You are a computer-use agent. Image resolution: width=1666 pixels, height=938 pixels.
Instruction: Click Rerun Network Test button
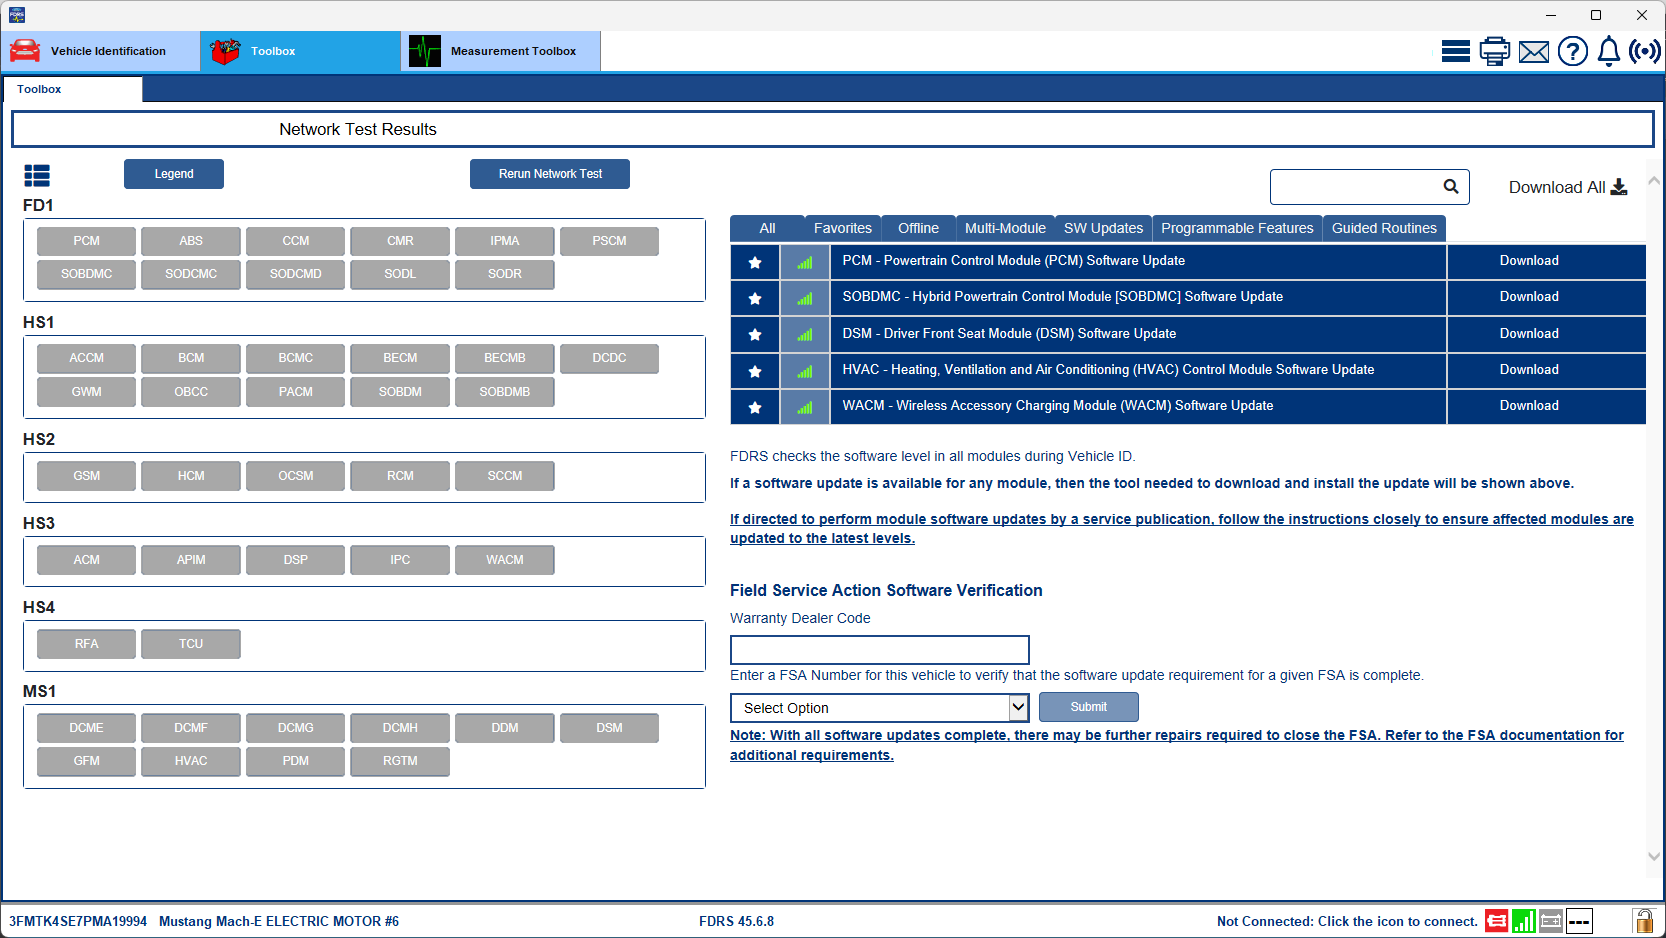pyautogui.click(x=550, y=174)
